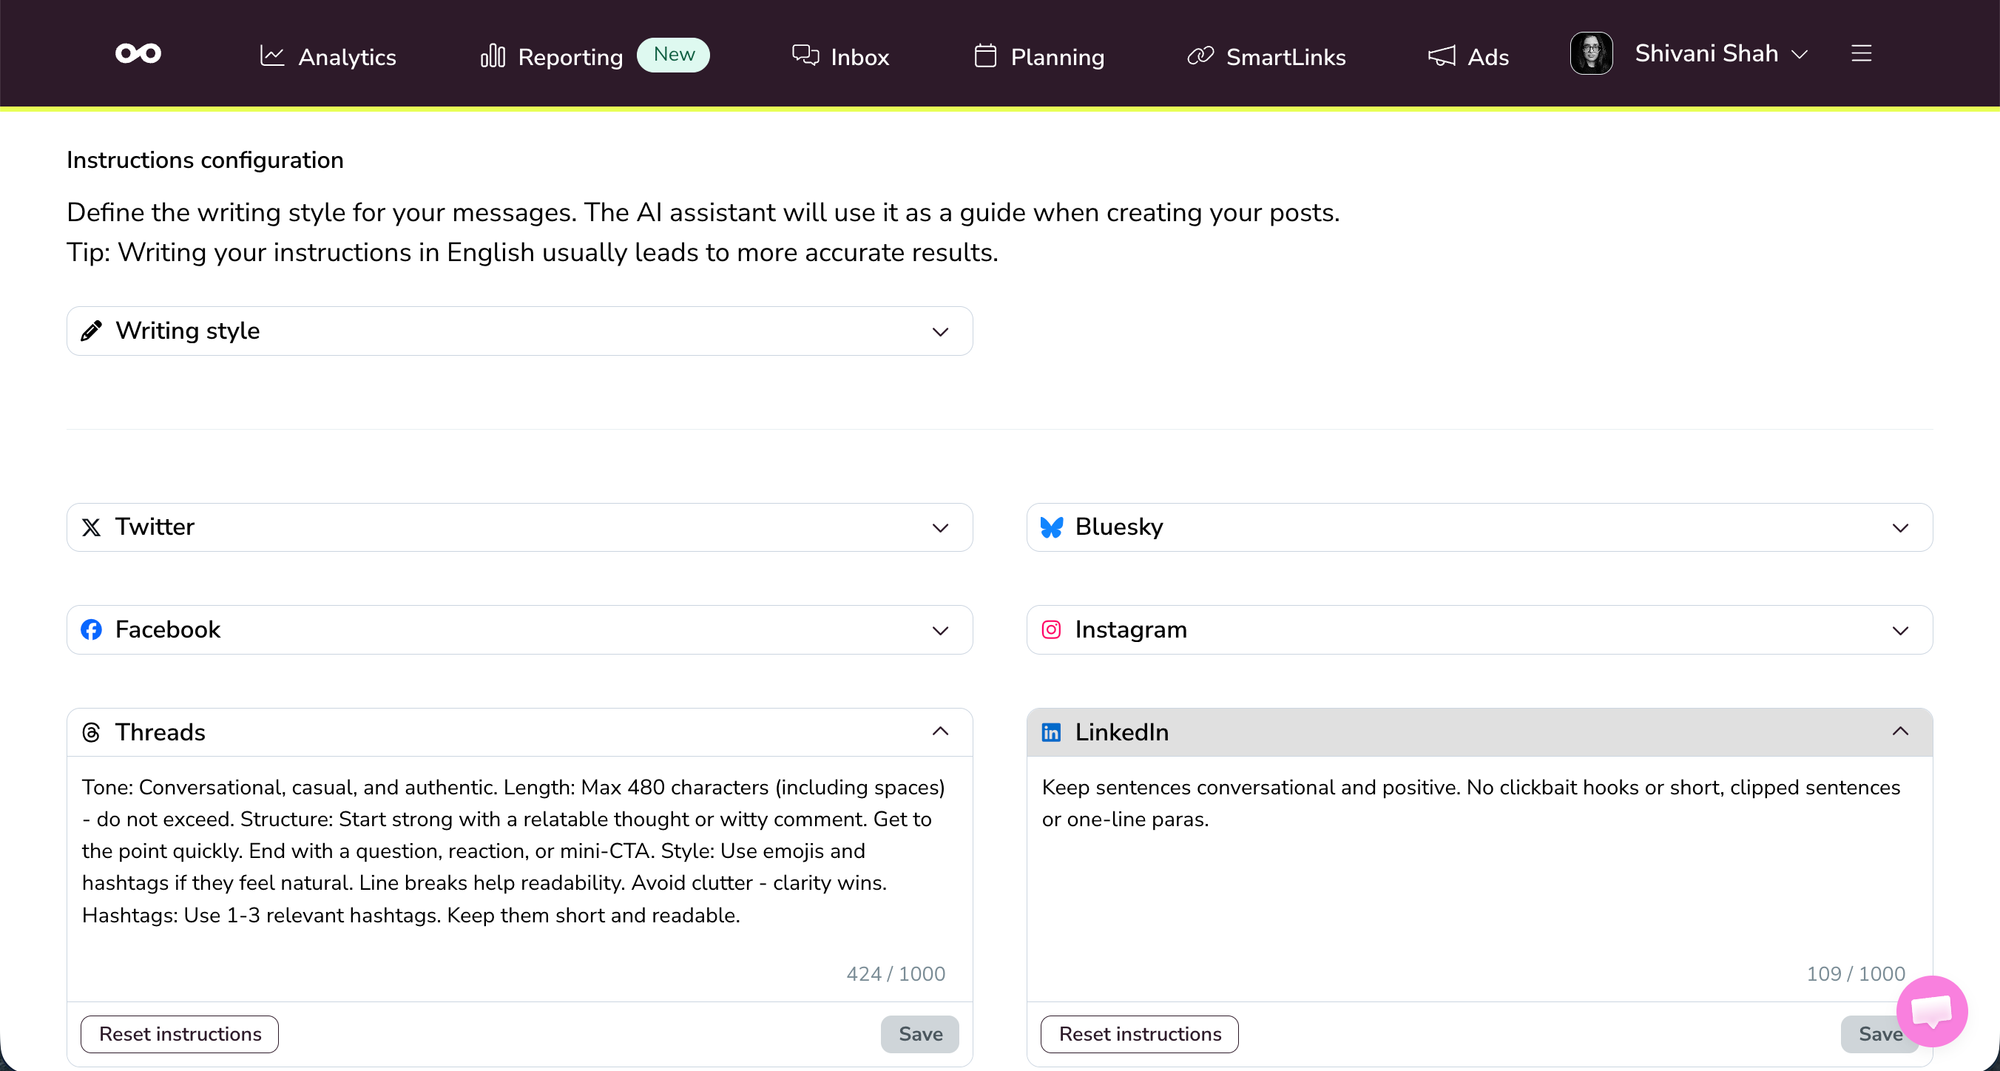Viewport: 2000px width, 1071px height.
Task: Click the Analytics line chart icon
Action: pyautogui.click(x=272, y=56)
